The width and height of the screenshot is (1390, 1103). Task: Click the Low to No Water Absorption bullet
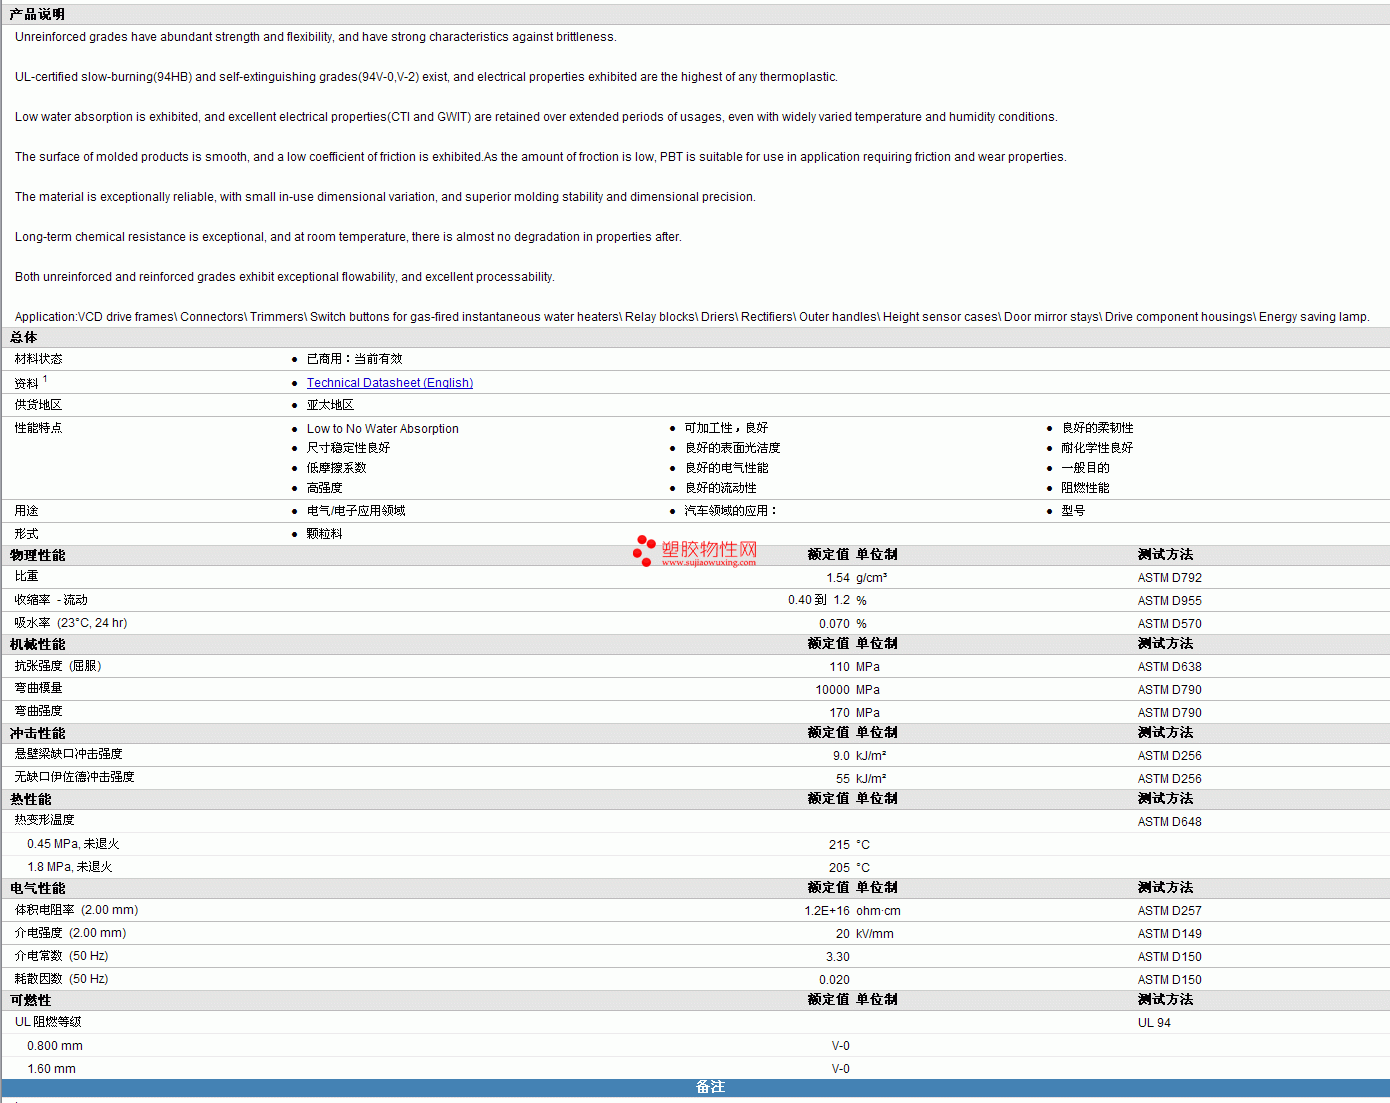pos(382,429)
